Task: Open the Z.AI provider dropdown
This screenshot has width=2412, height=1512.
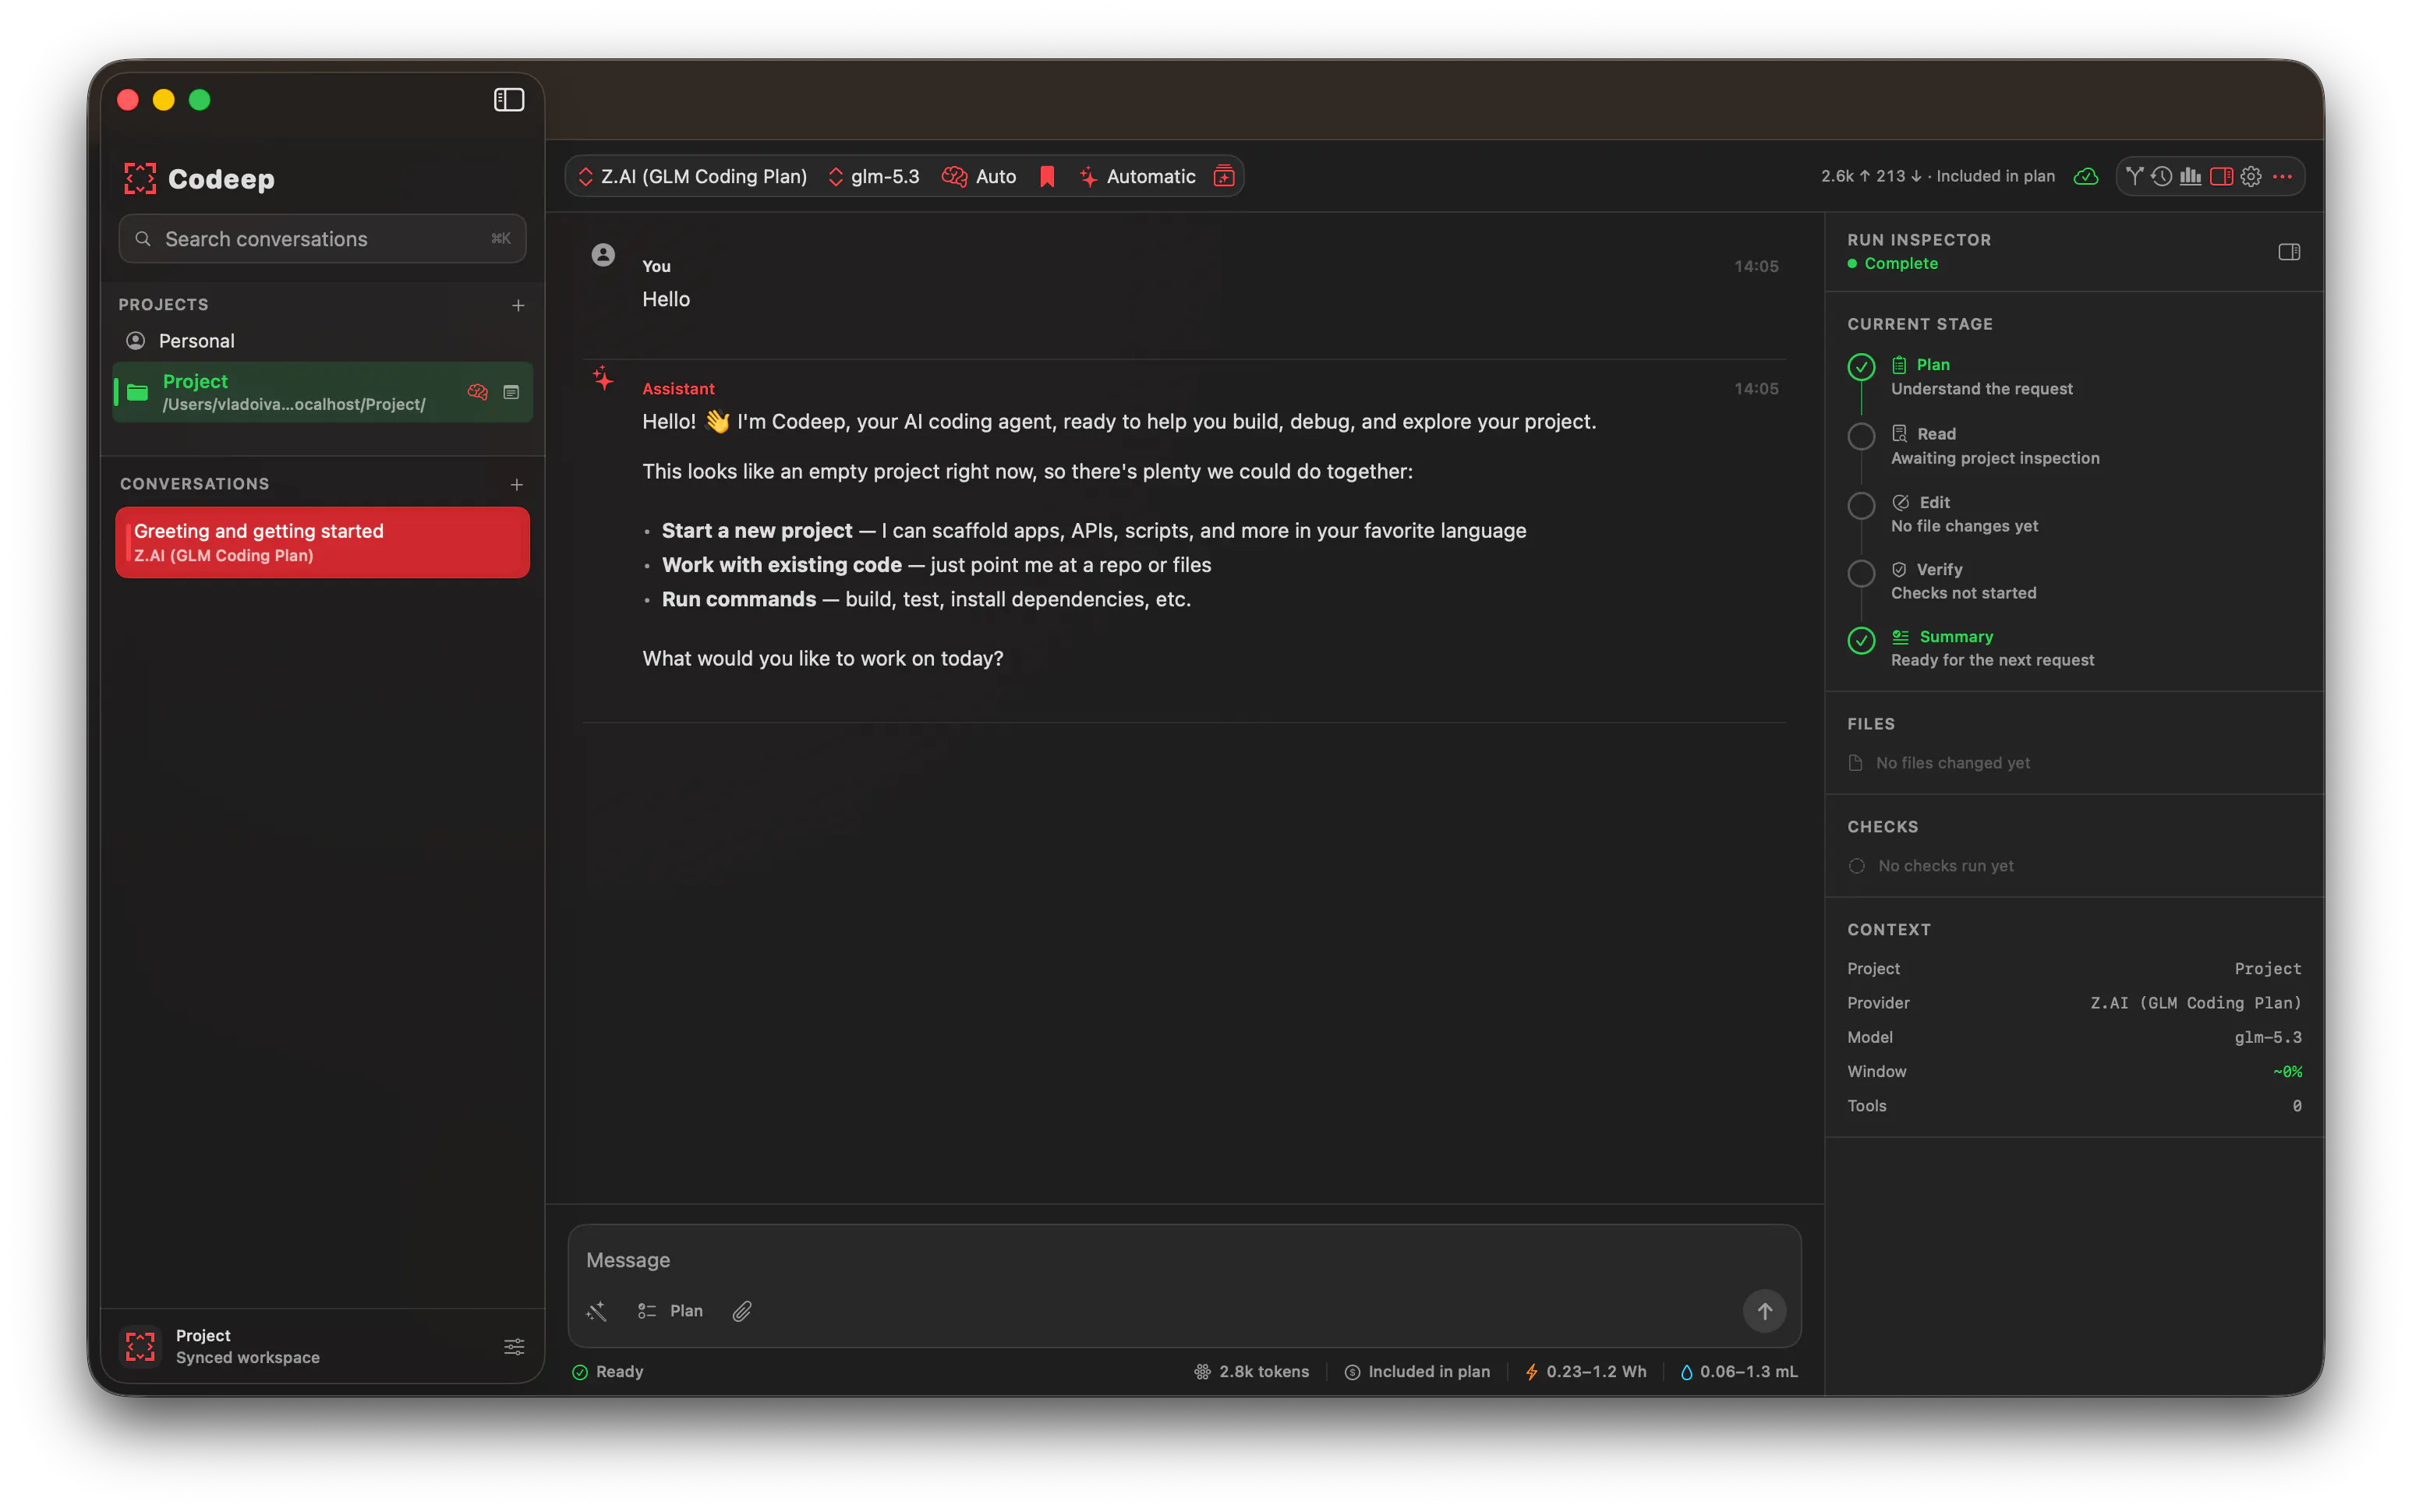Action: 693,177
